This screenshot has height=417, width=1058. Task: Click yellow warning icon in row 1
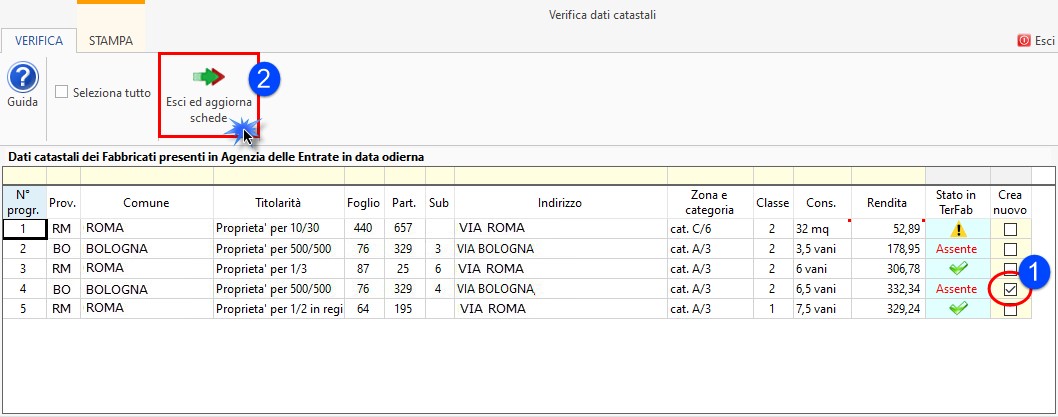point(957,229)
